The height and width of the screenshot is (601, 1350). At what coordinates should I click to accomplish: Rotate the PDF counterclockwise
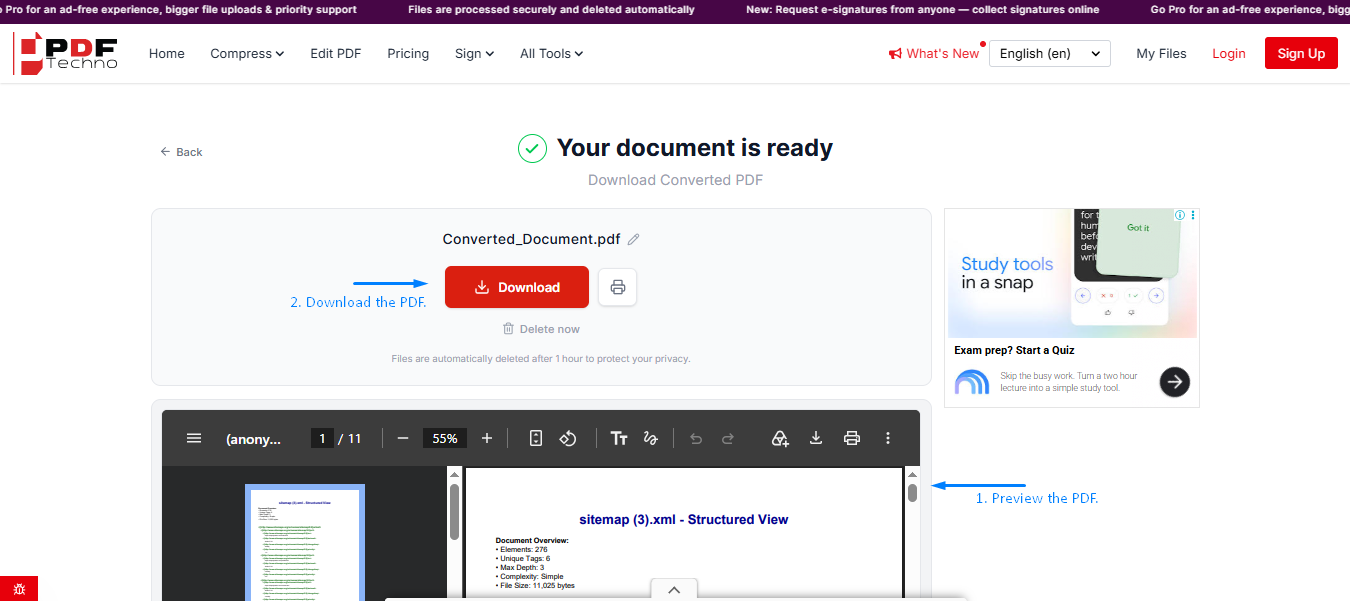point(568,438)
